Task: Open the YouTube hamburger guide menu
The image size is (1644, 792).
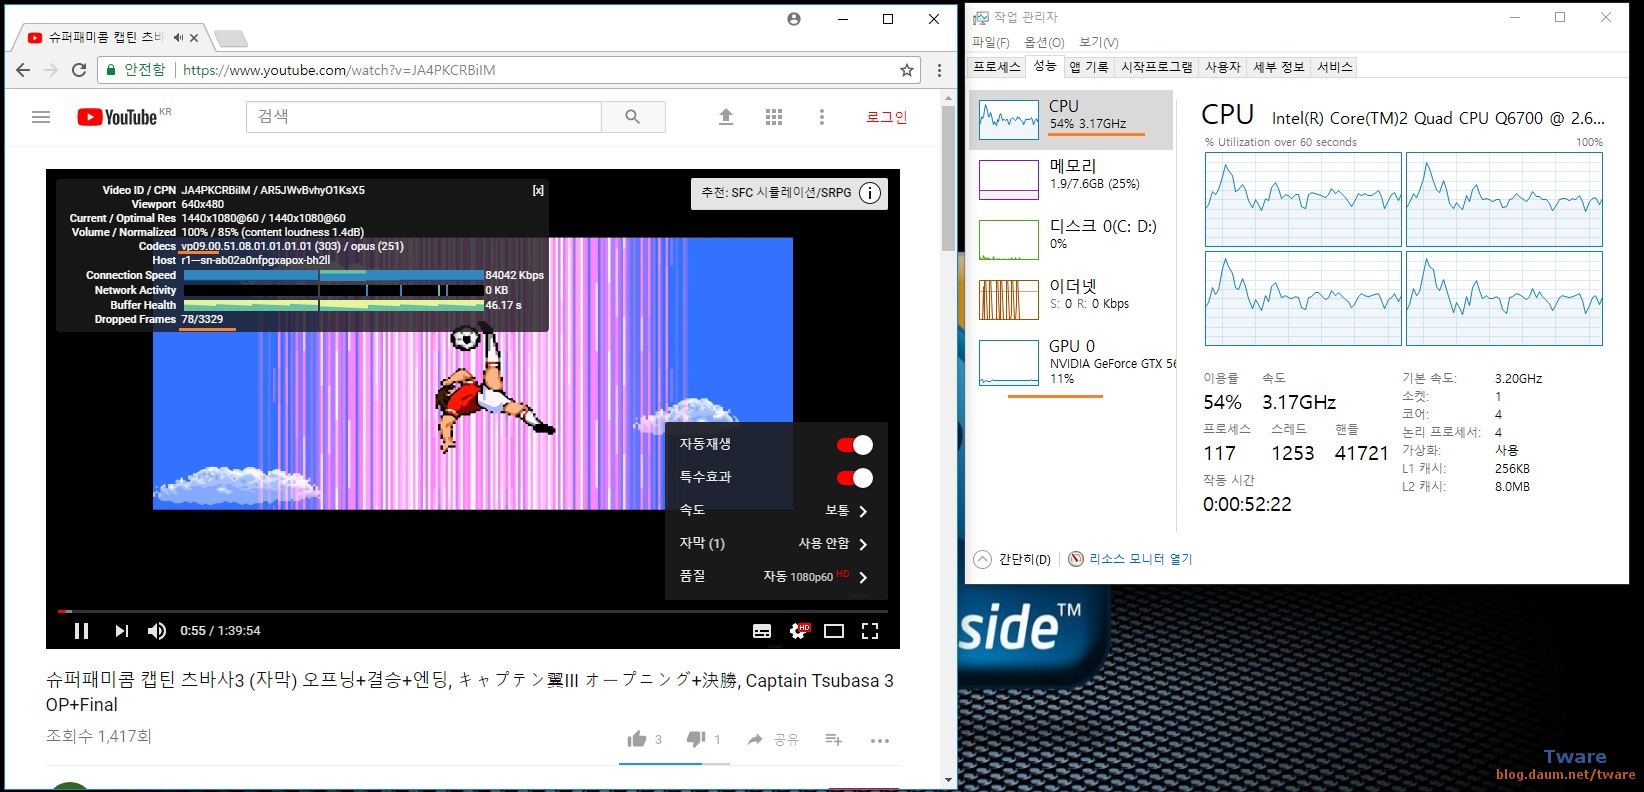Action: (41, 117)
